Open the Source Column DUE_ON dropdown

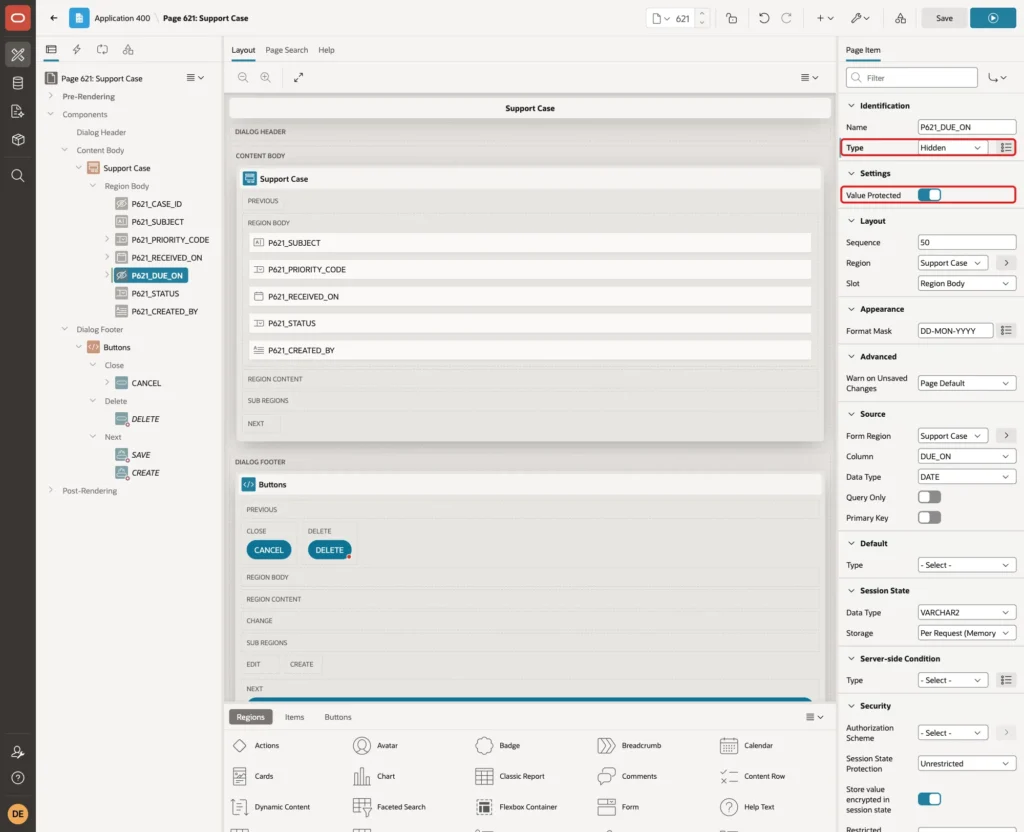tap(967, 456)
